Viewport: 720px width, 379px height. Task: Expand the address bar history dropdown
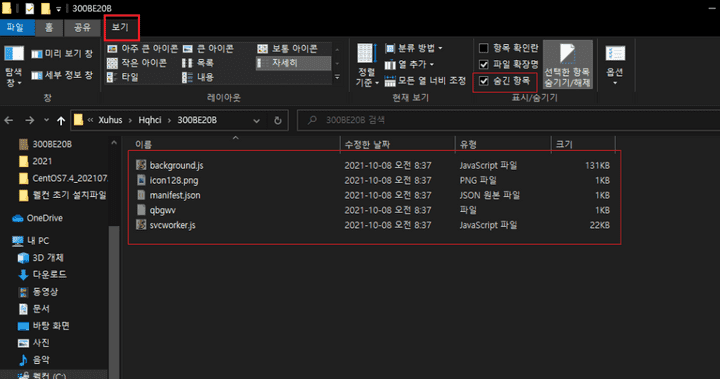pyautogui.click(x=256, y=121)
